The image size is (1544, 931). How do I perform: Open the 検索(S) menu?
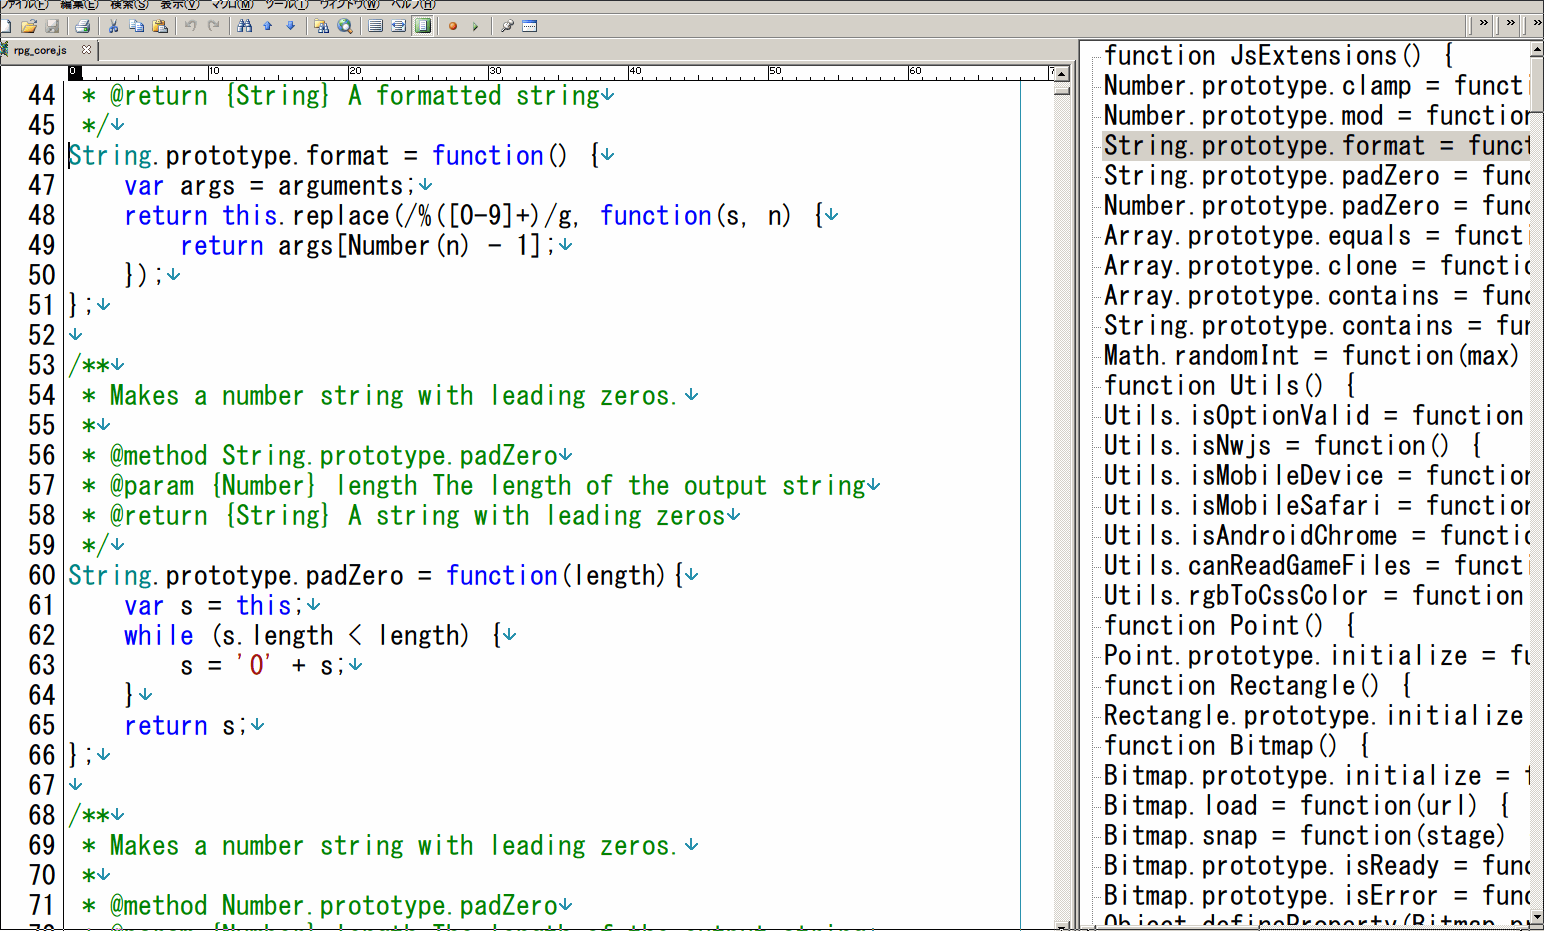[129, 5]
